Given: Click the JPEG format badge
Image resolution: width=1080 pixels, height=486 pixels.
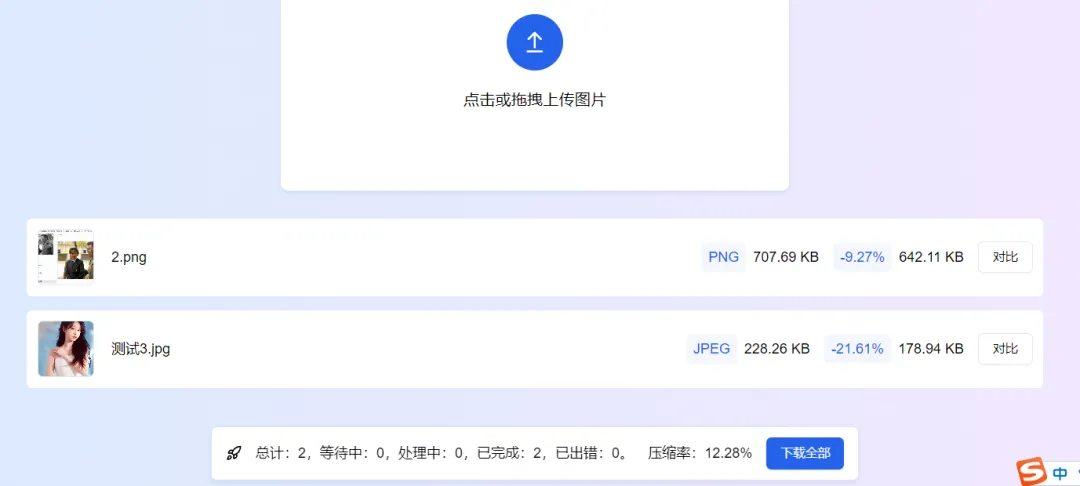Looking at the screenshot, I should point(712,349).
